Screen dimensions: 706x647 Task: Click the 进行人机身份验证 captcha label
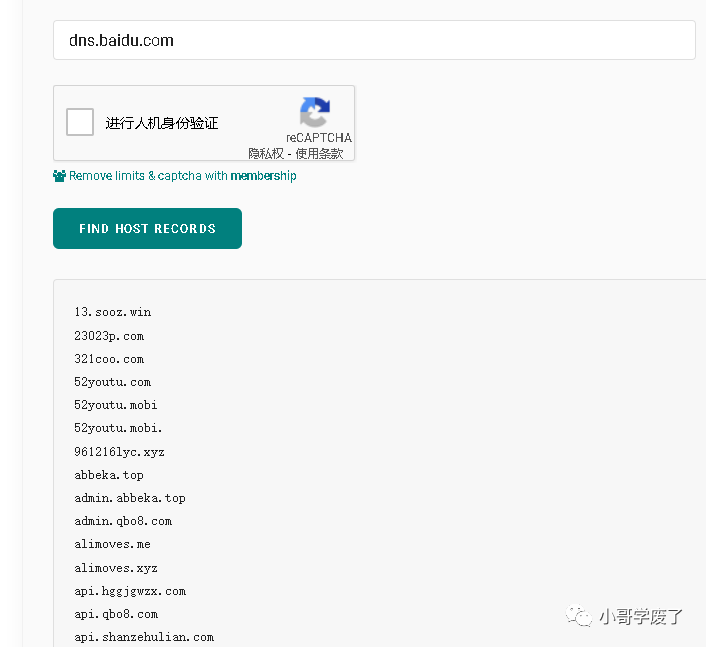pyautogui.click(x=162, y=123)
